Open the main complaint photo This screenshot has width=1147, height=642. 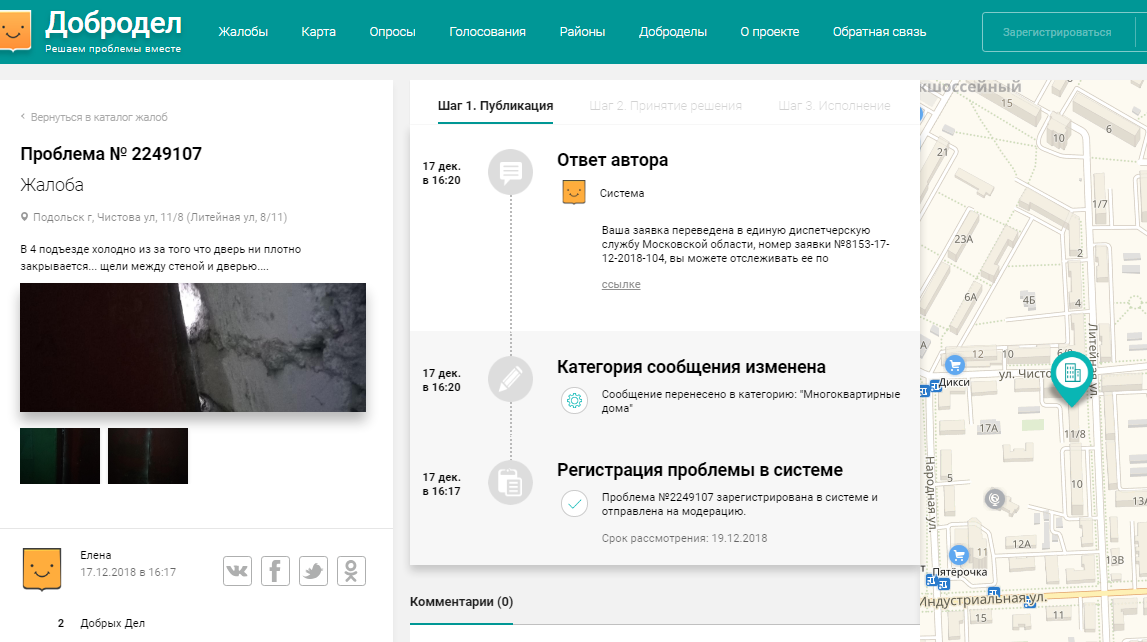click(x=193, y=347)
